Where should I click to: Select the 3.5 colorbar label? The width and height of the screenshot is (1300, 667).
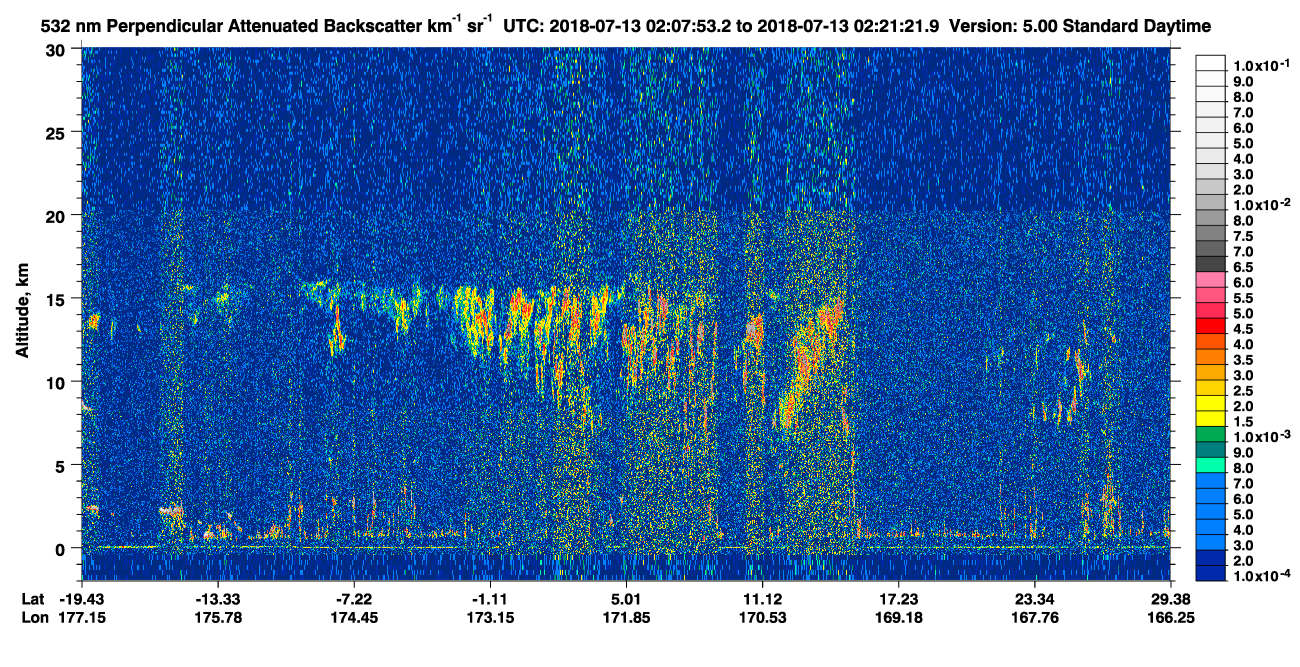click(x=1244, y=360)
